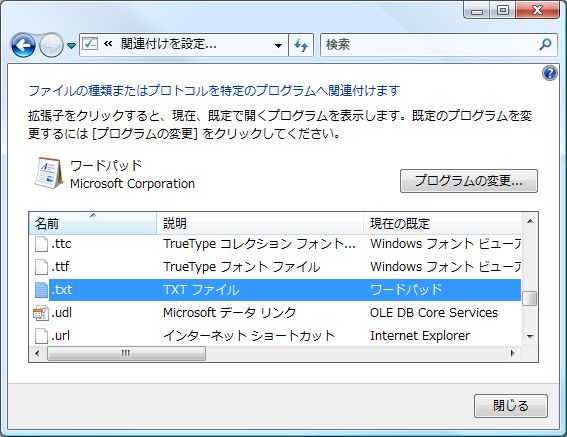Sort by the 説明 column header
The image size is (567, 437).
[x=260, y=223]
